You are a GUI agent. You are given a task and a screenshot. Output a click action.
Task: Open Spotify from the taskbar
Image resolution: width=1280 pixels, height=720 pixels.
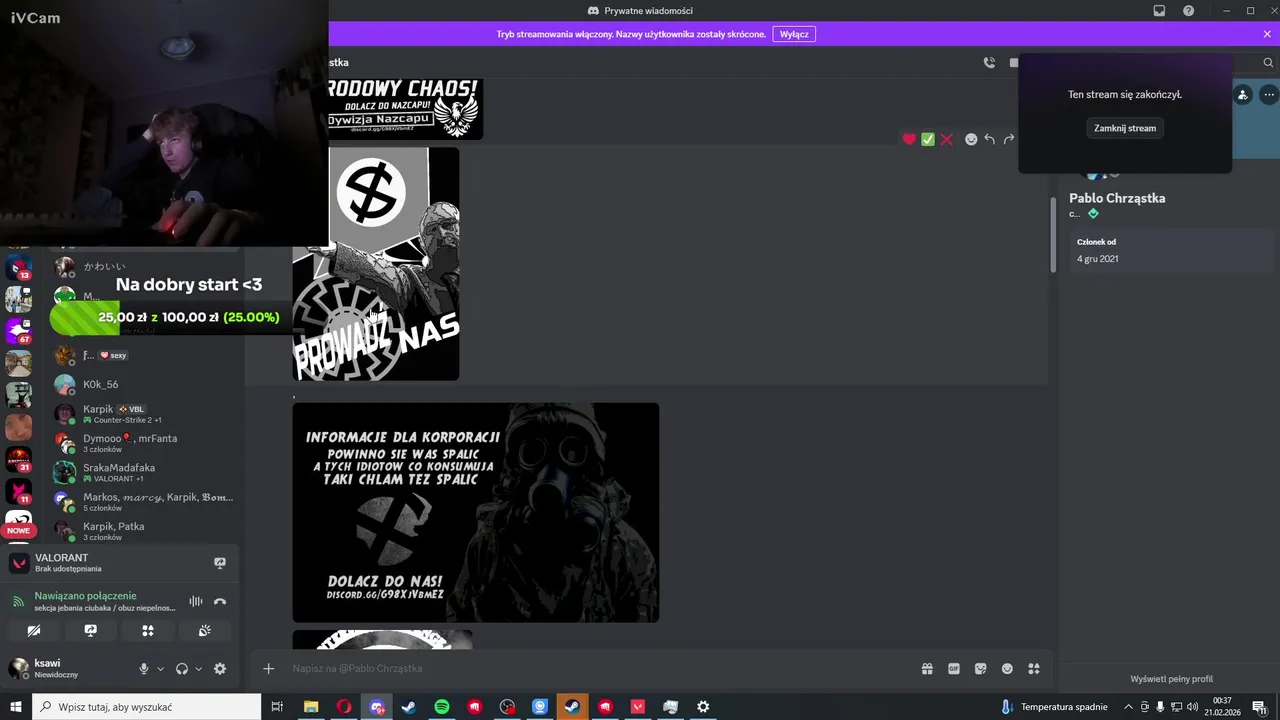[x=442, y=707]
